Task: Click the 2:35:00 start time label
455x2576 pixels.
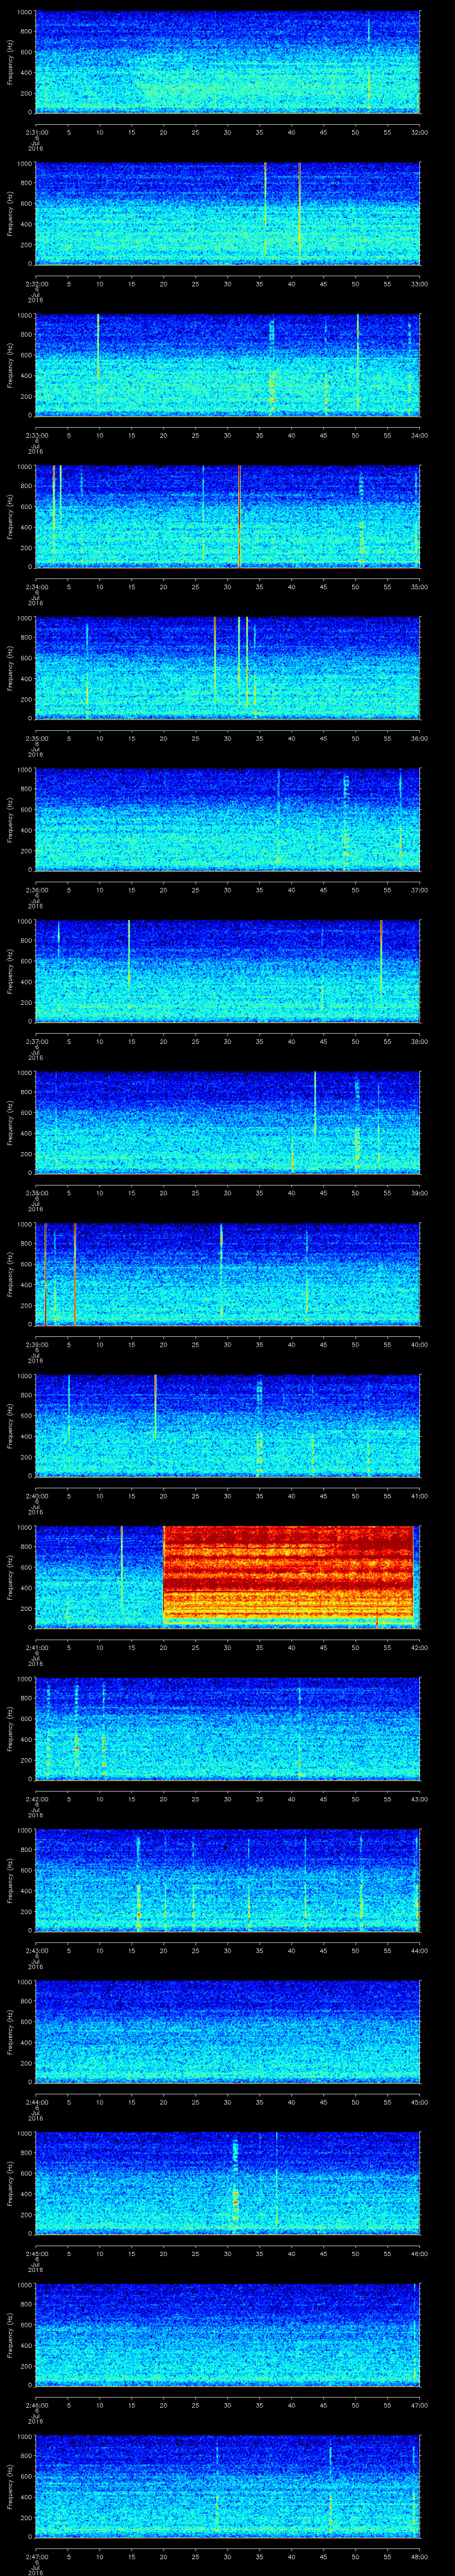Action: pos(36,738)
